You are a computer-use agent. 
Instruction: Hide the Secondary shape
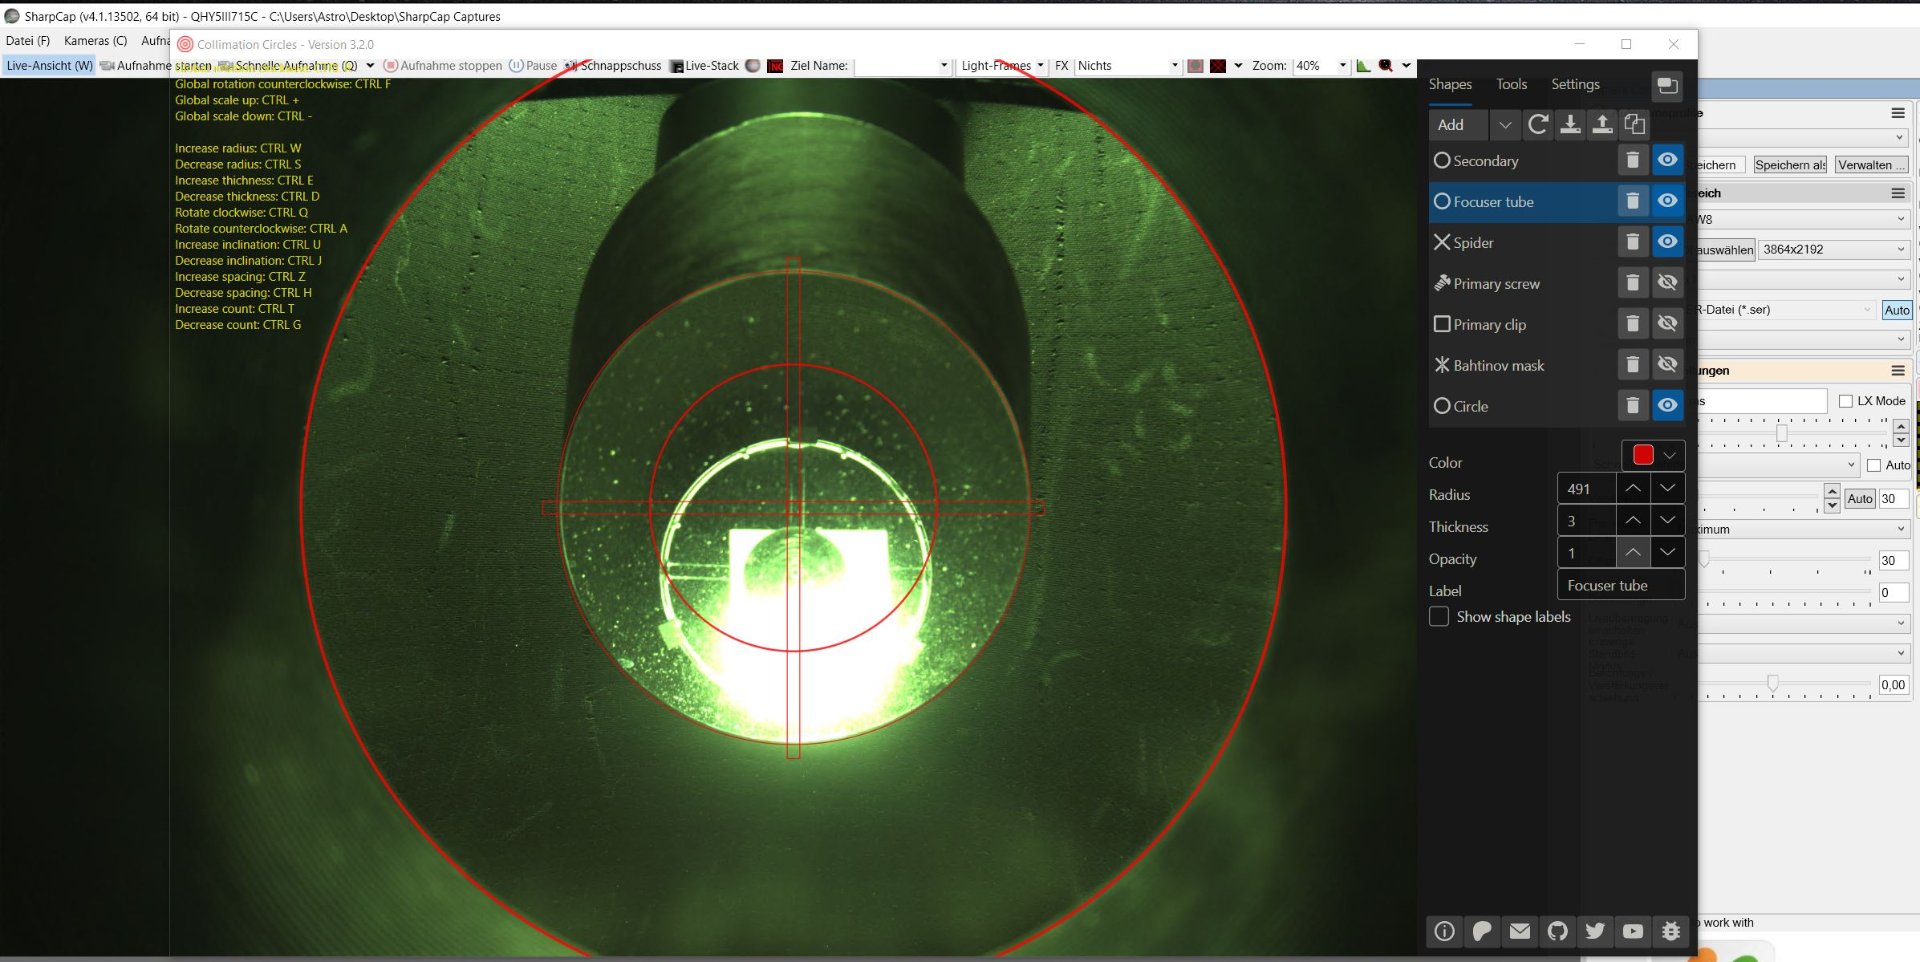coord(1667,160)
